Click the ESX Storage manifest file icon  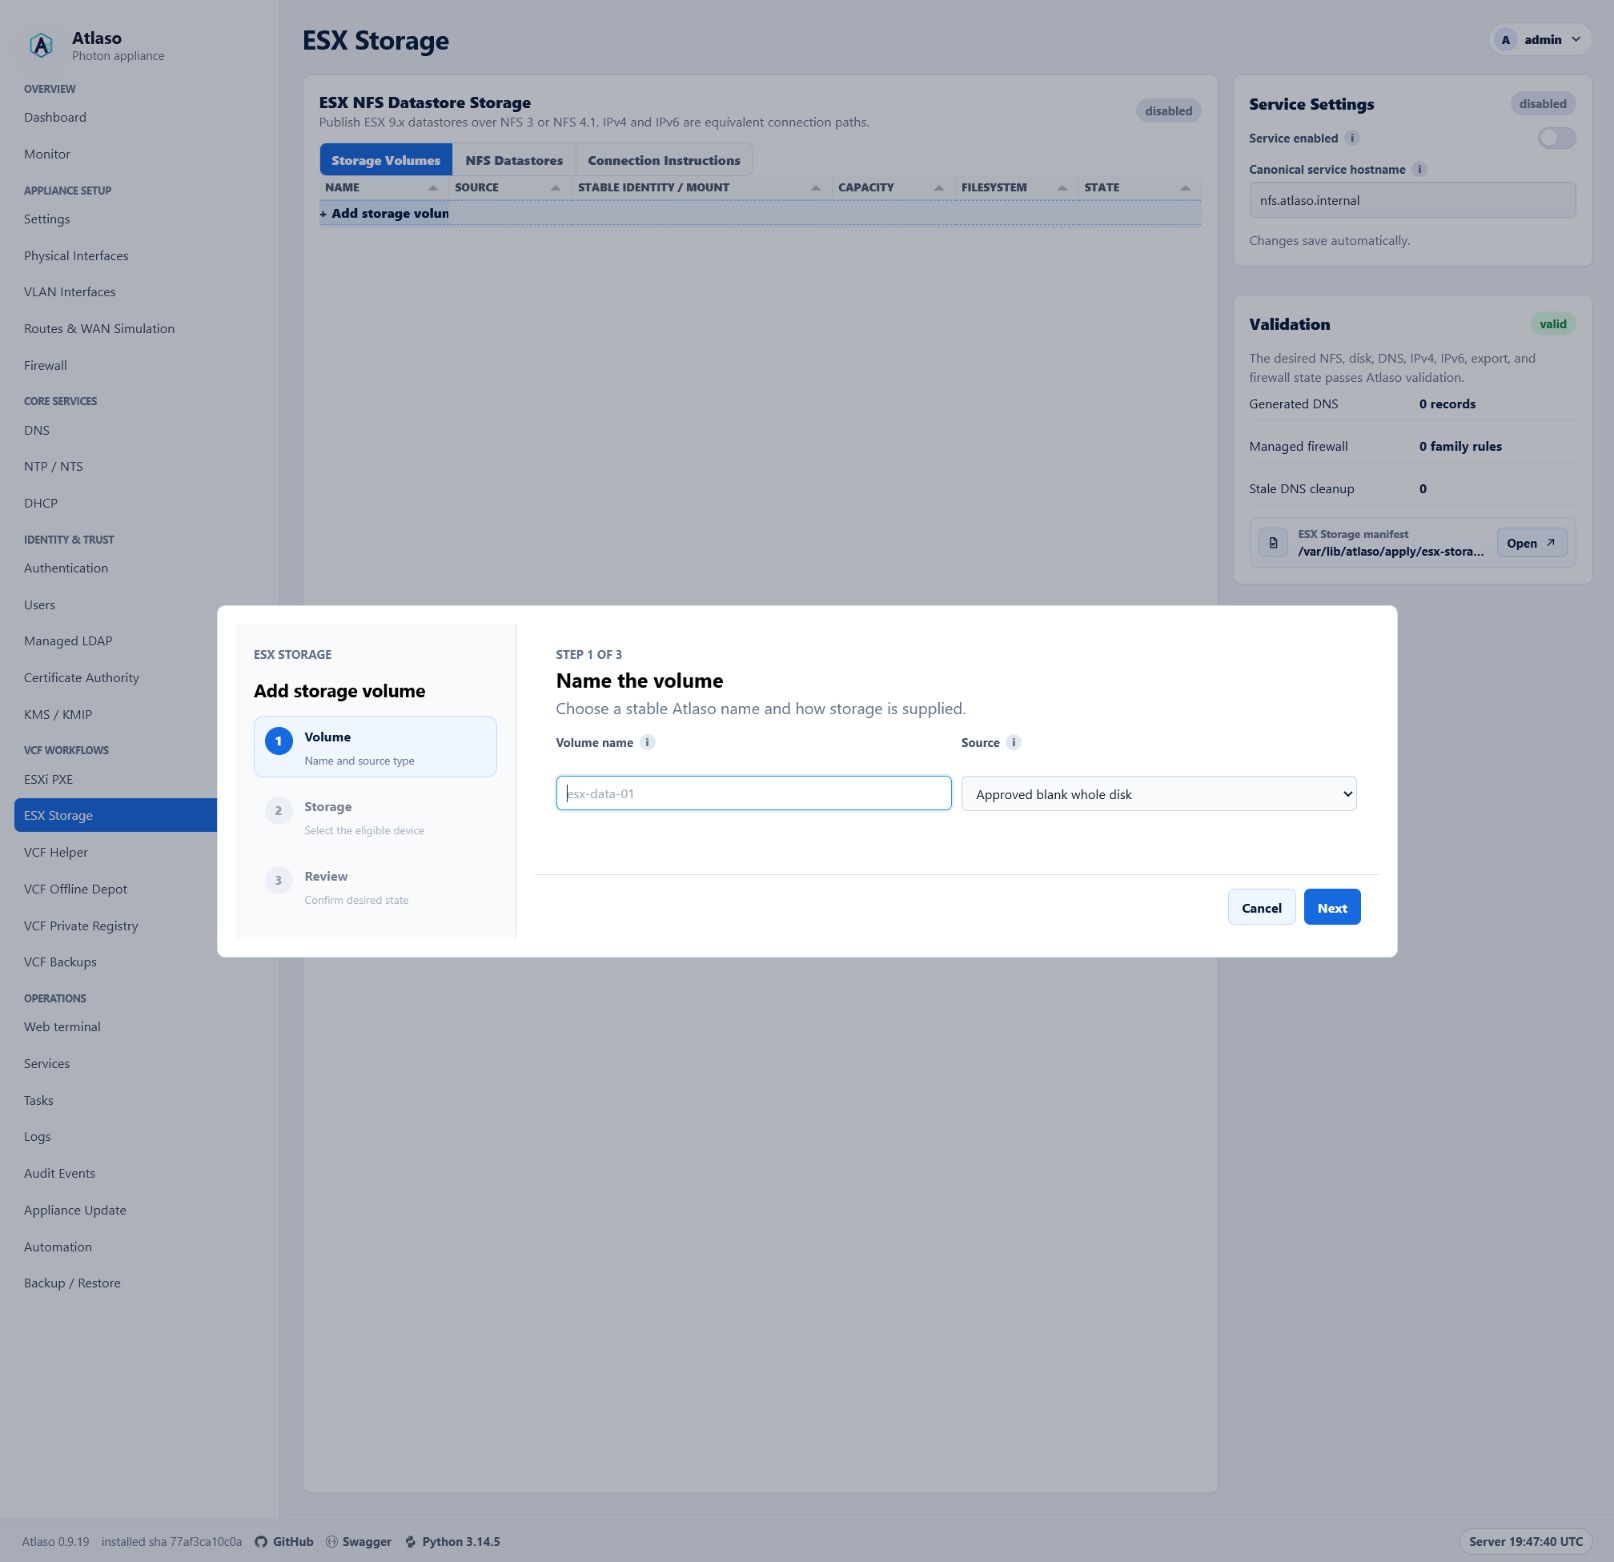click(x=1273, y=543)
